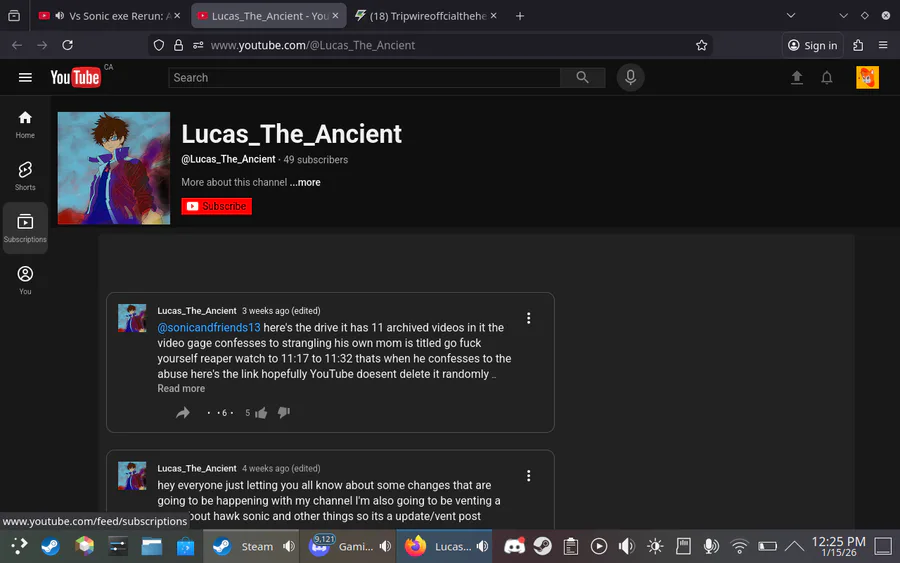Expand channel description with ...more
This screenshot has height=563, width=900.
(x=305, y=182)
